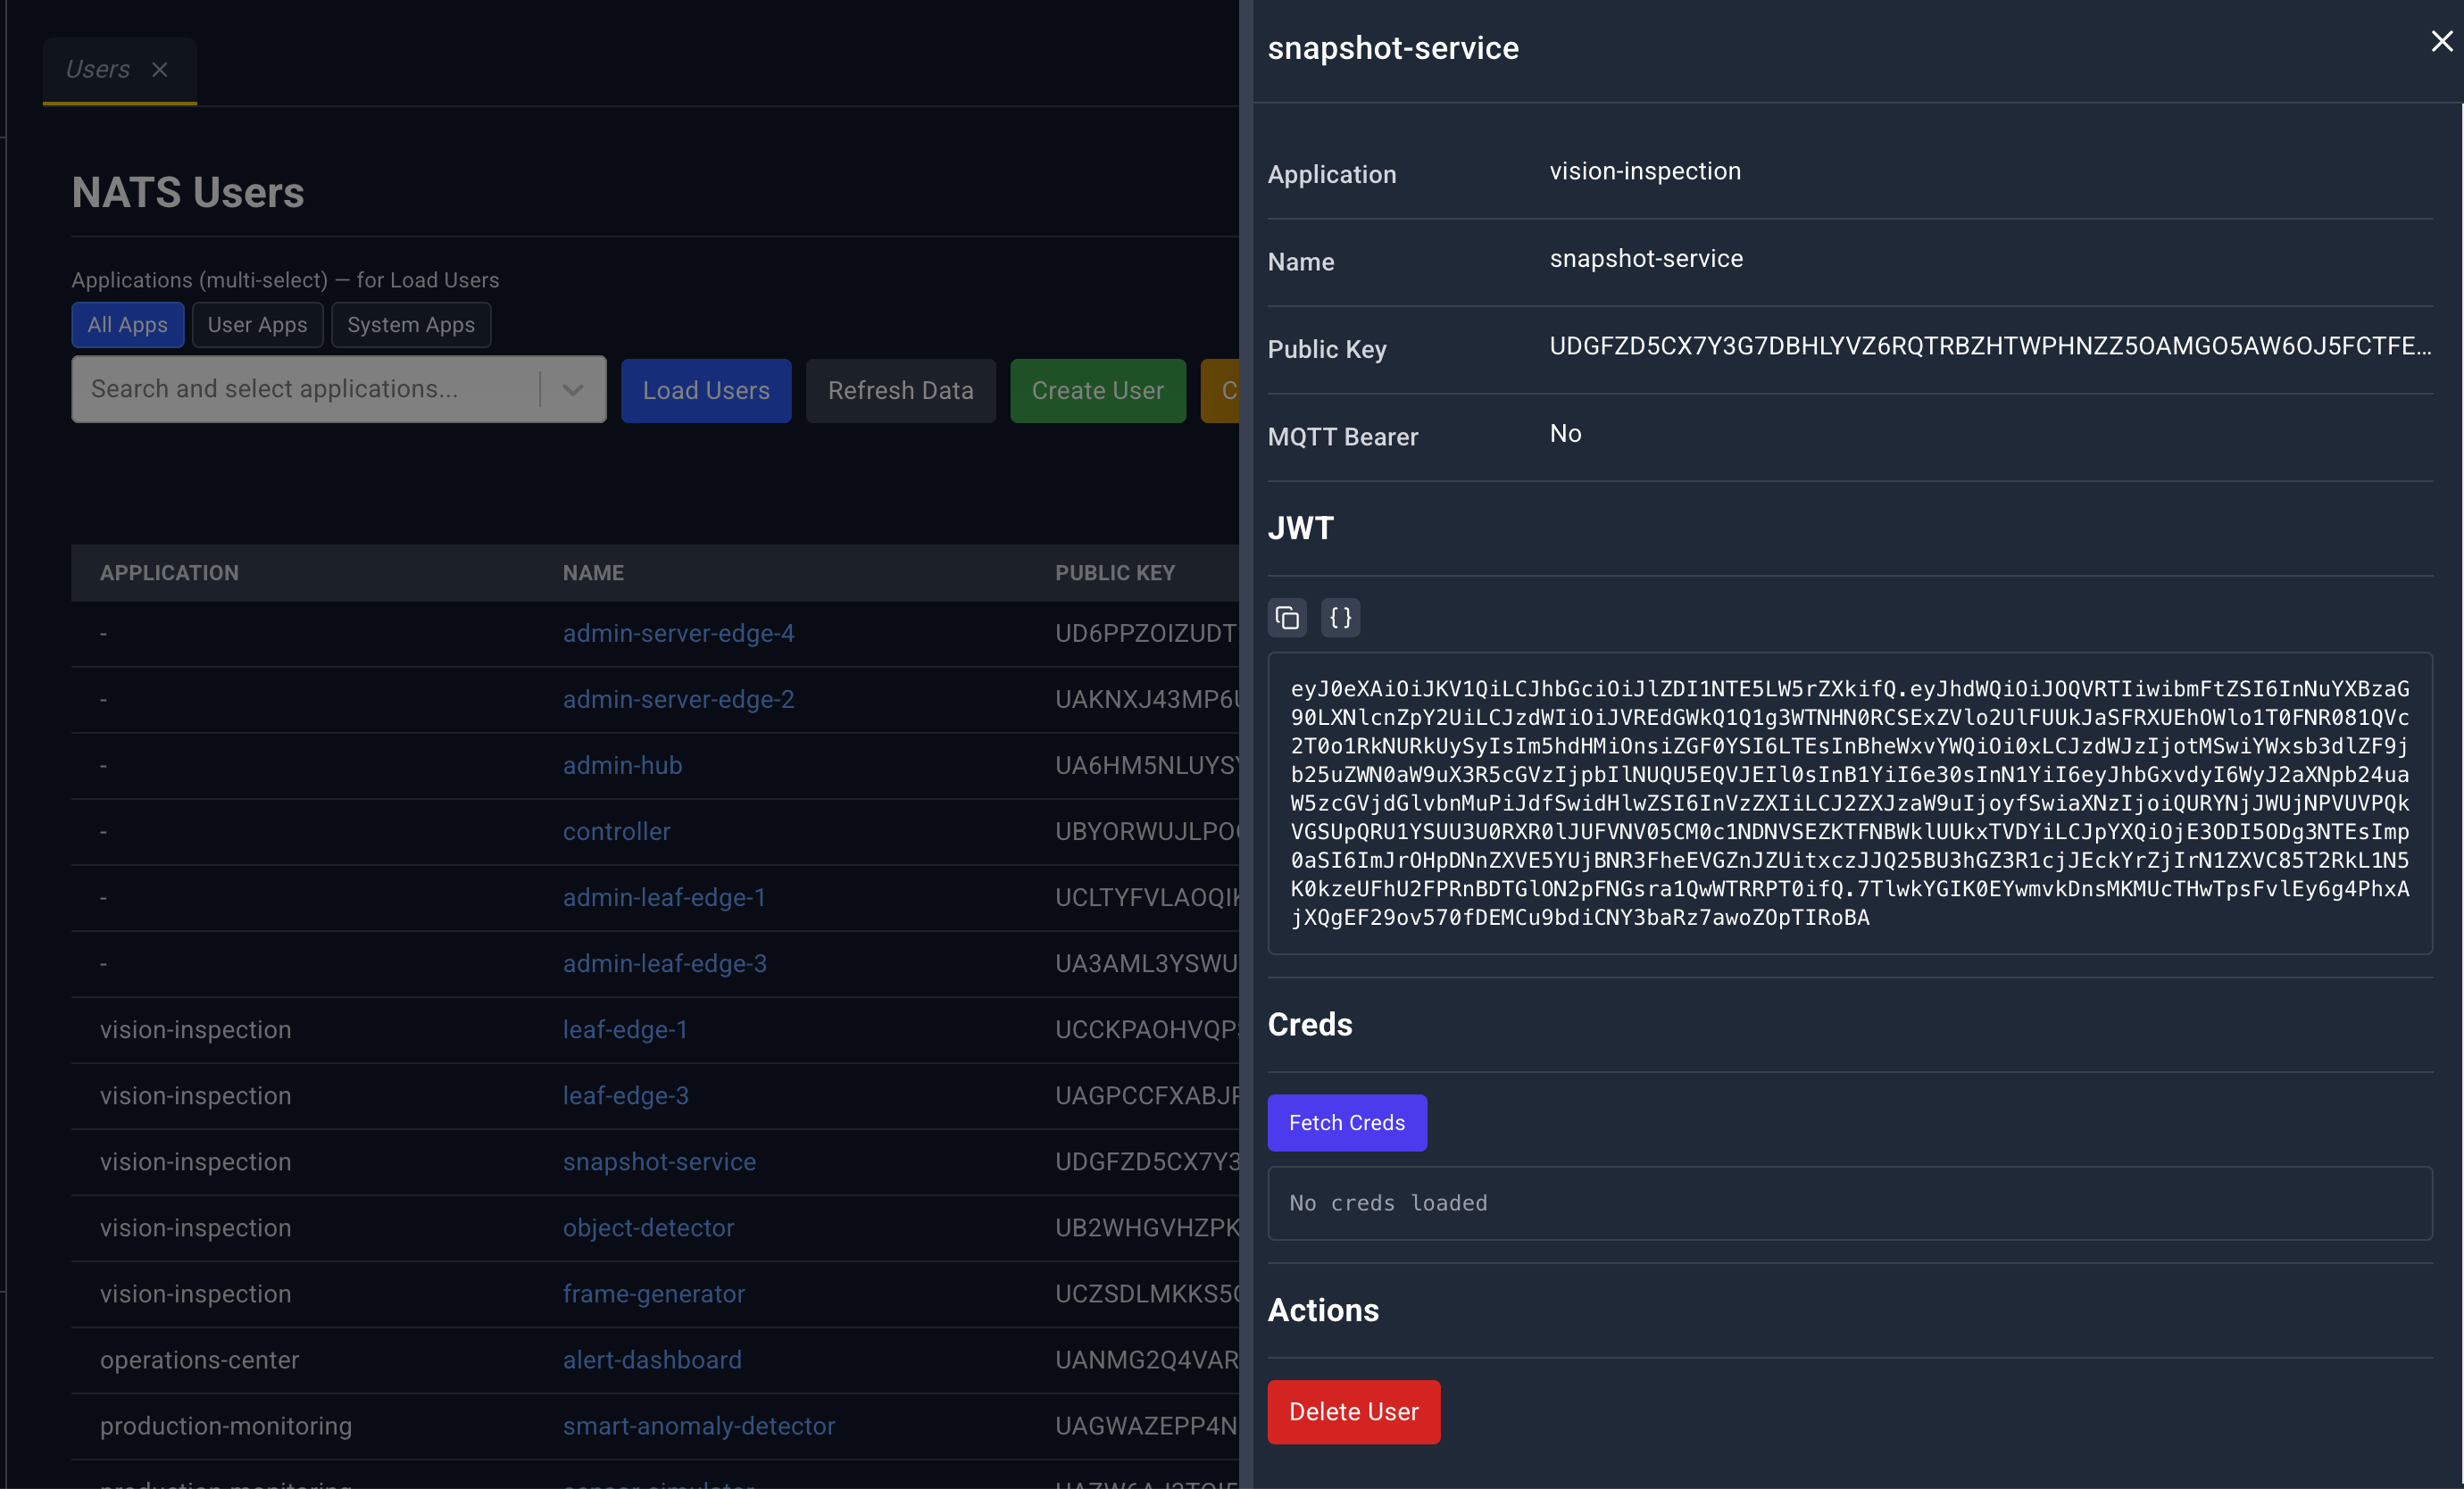Open the admin-hub user link

point(622,765)
